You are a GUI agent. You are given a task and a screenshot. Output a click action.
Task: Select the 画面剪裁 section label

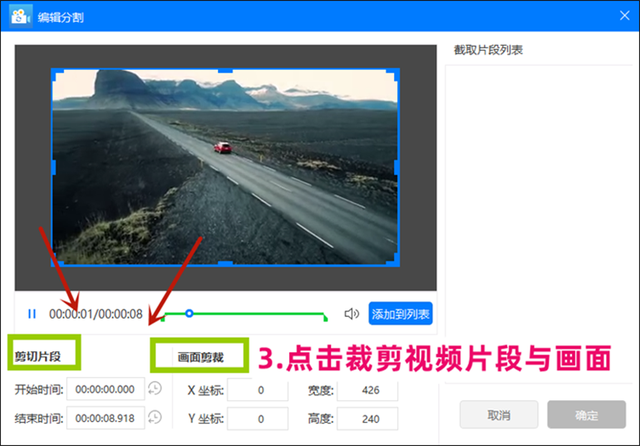[x=201, y=356]
